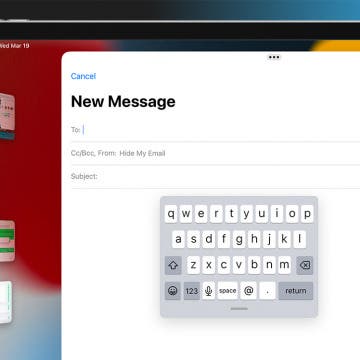Focus the Subject: field
The width and height of the screenshot is (360, 360).
[x=215, y=176]
